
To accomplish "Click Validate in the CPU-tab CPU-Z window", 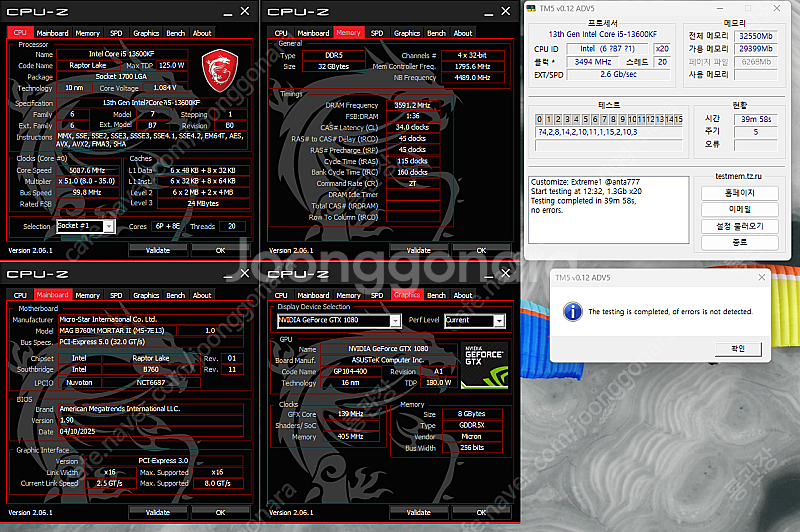I will (158, 250).
